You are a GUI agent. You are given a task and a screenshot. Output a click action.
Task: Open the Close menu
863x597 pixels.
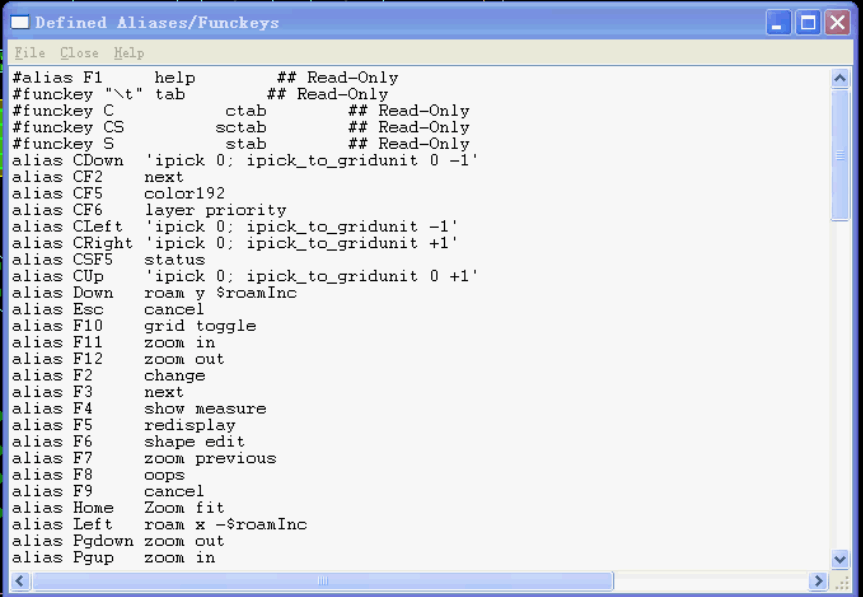pos(79,53)
